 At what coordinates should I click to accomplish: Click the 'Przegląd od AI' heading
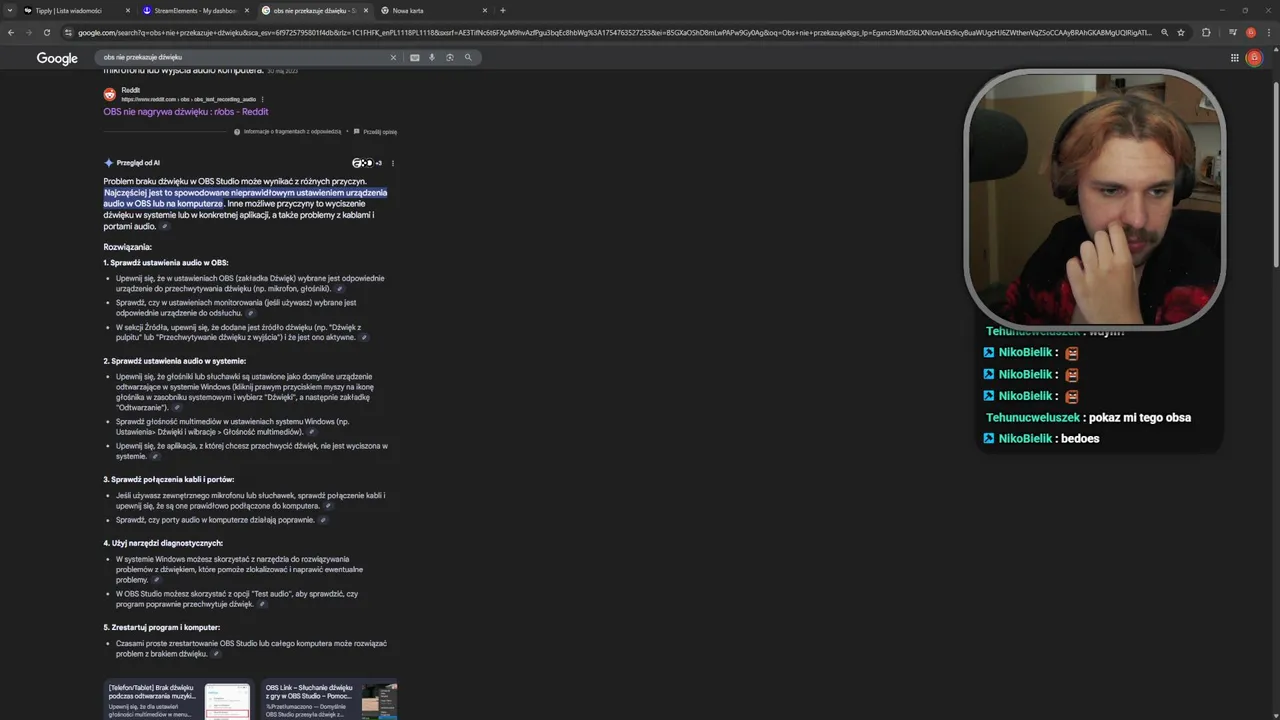138,163
